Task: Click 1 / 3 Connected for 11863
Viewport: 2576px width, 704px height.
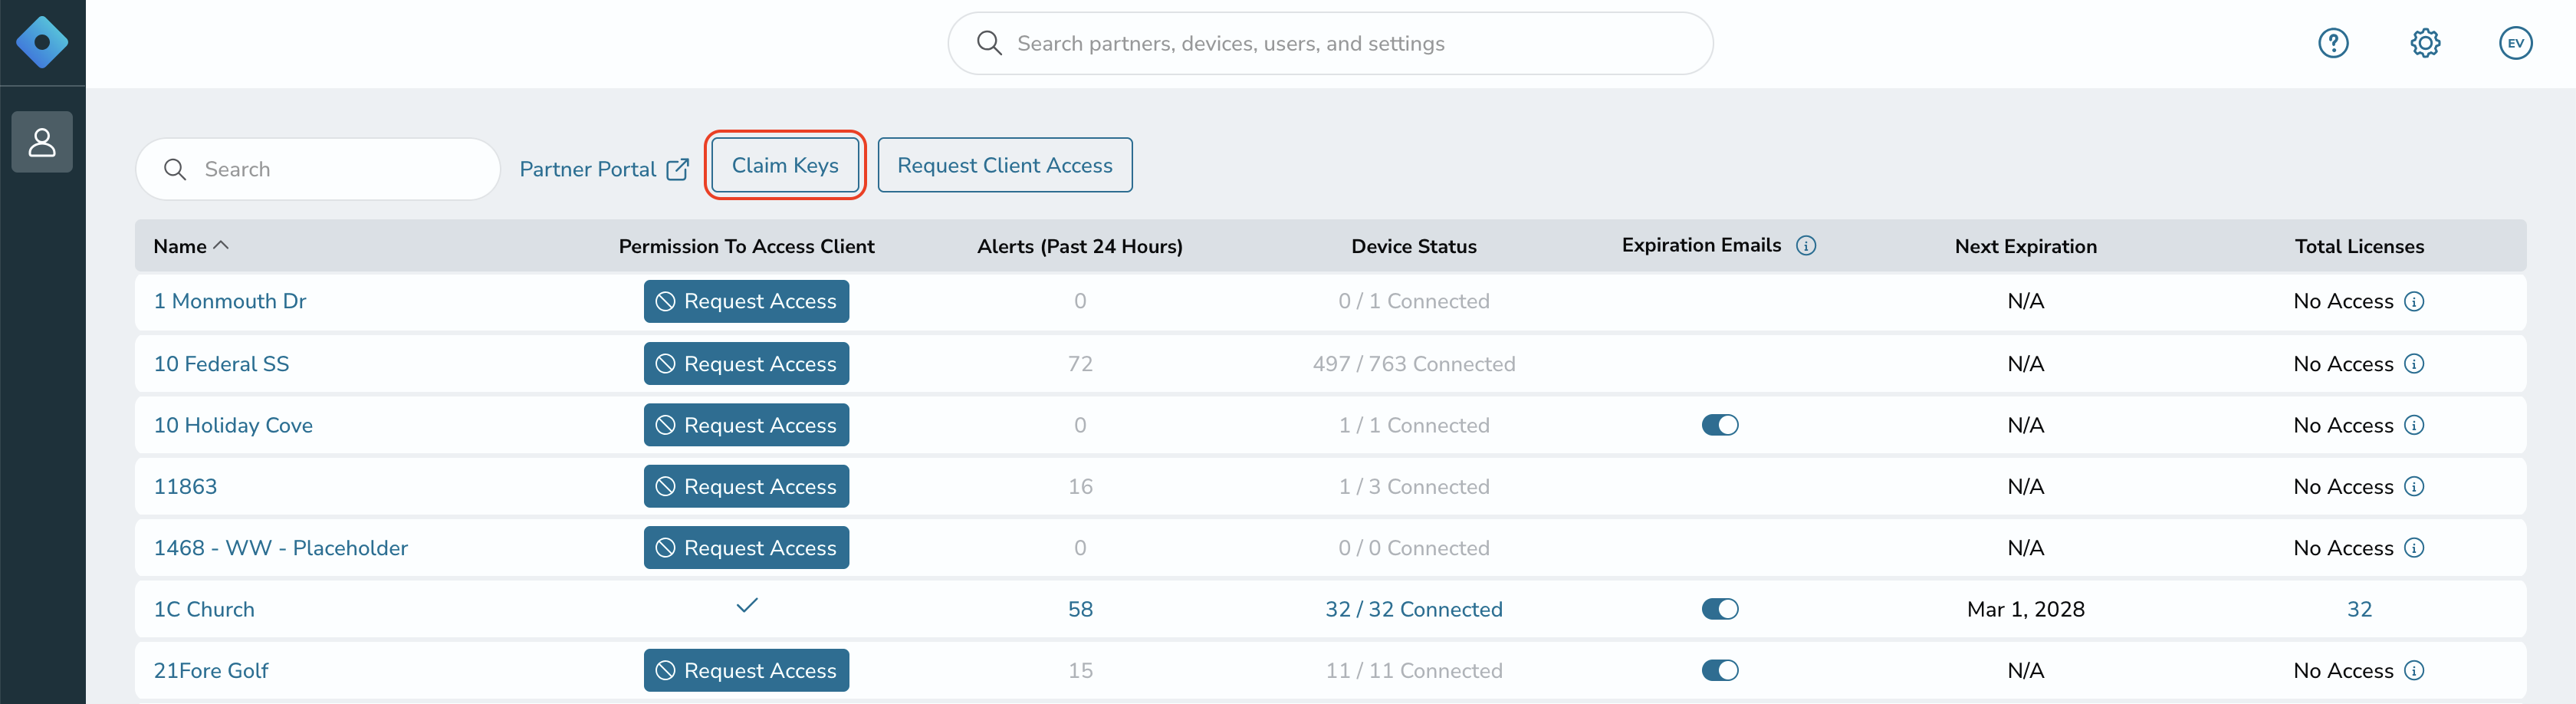Action: (1414, 486)
